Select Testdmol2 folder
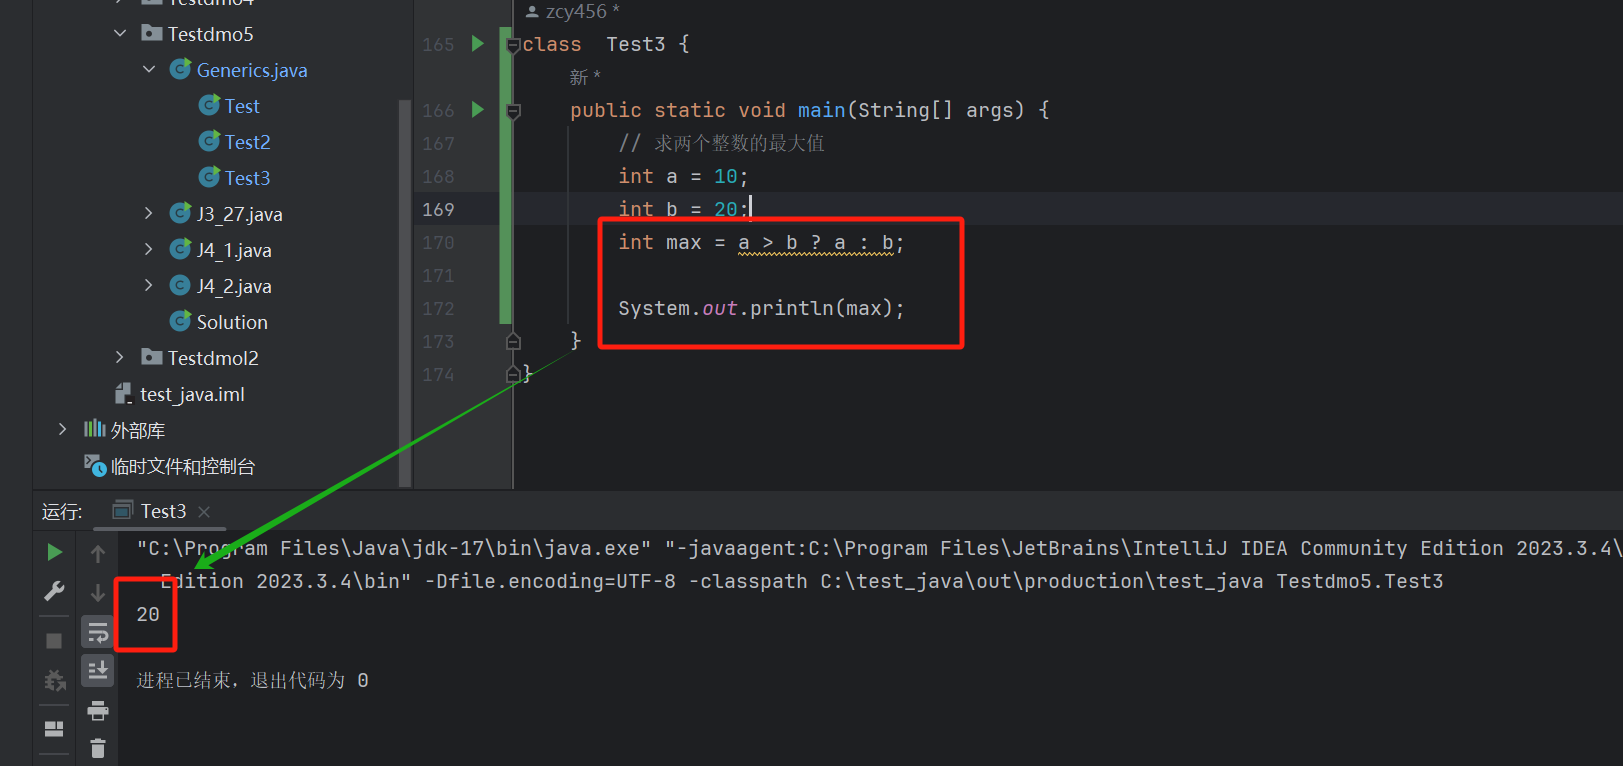The height and width of the screenshot is (766, 1623). [x=213, y=358]
